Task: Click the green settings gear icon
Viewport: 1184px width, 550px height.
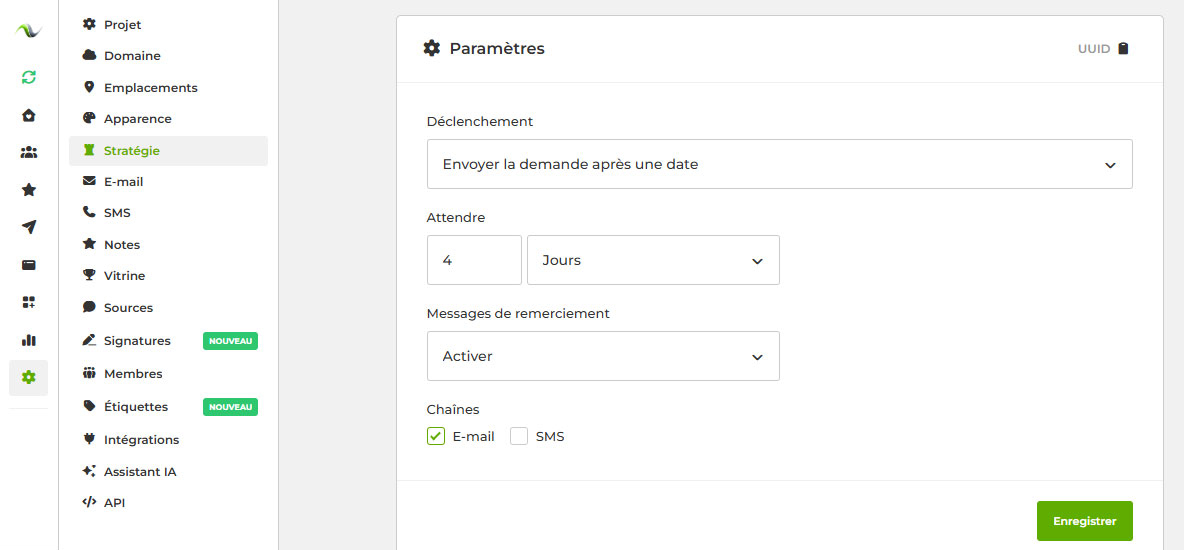Action: tap(28, 377)
